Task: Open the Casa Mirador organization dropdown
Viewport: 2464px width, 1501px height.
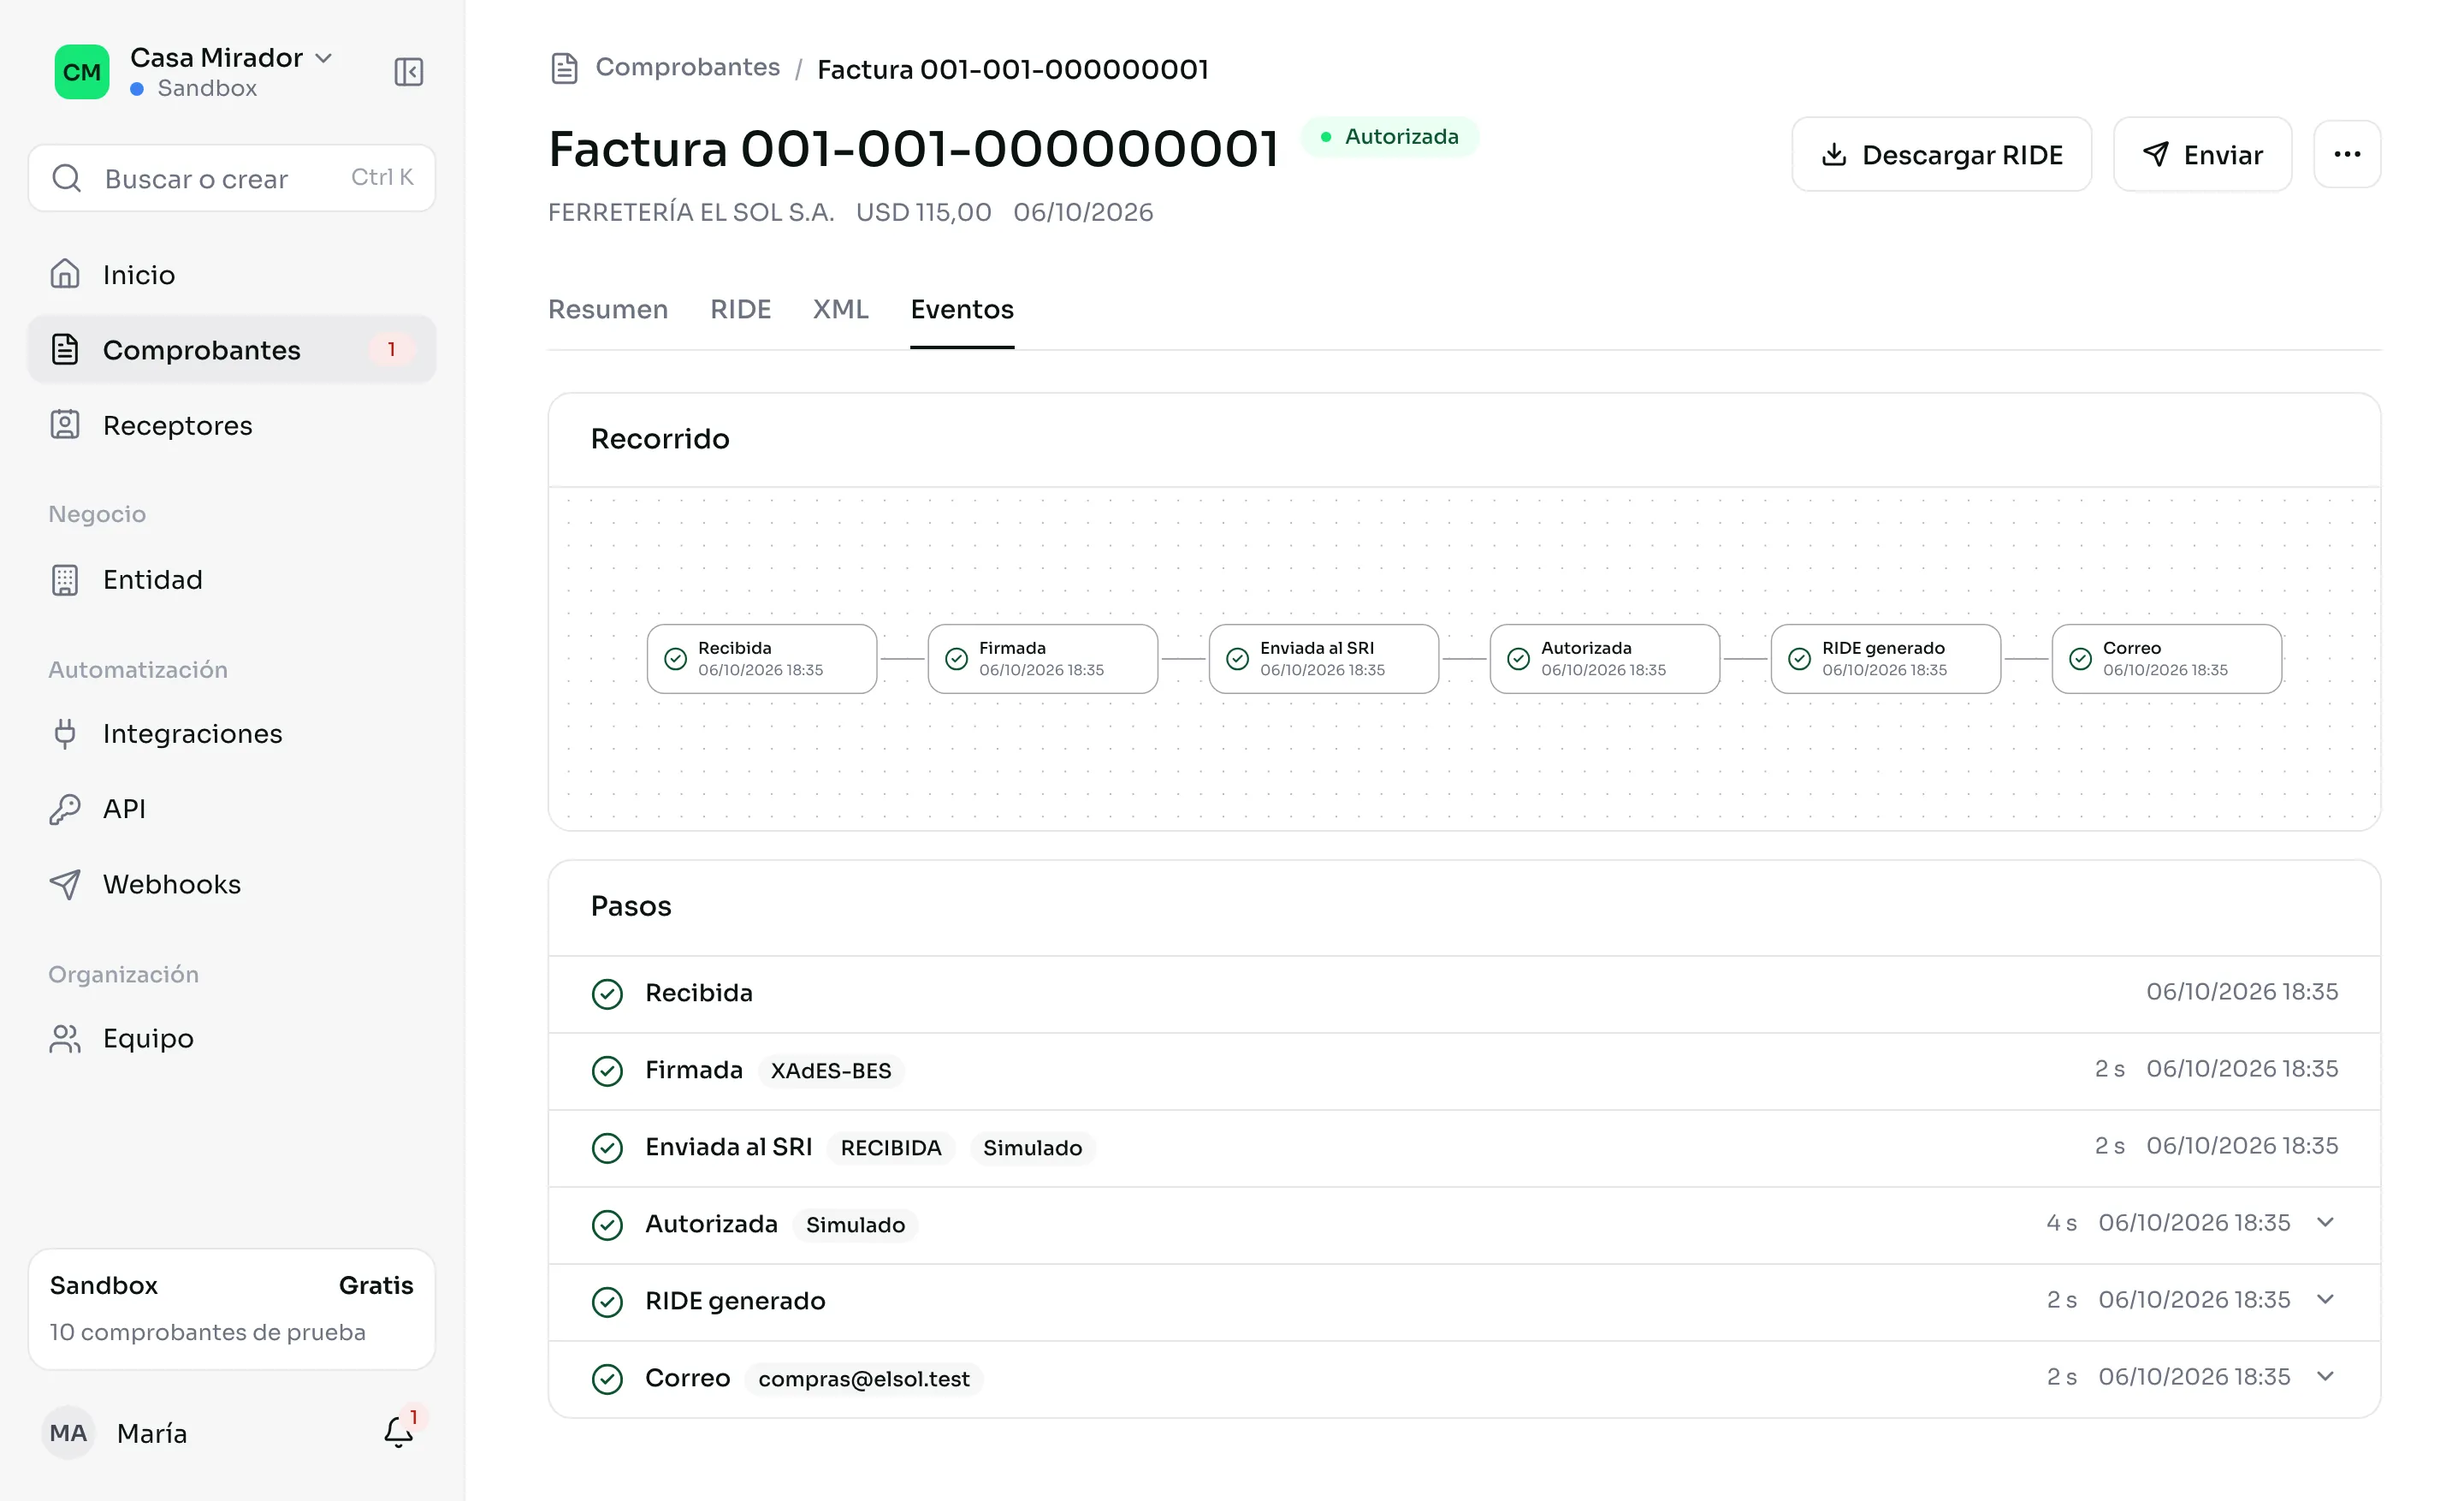Action: [x=231, y=58]
